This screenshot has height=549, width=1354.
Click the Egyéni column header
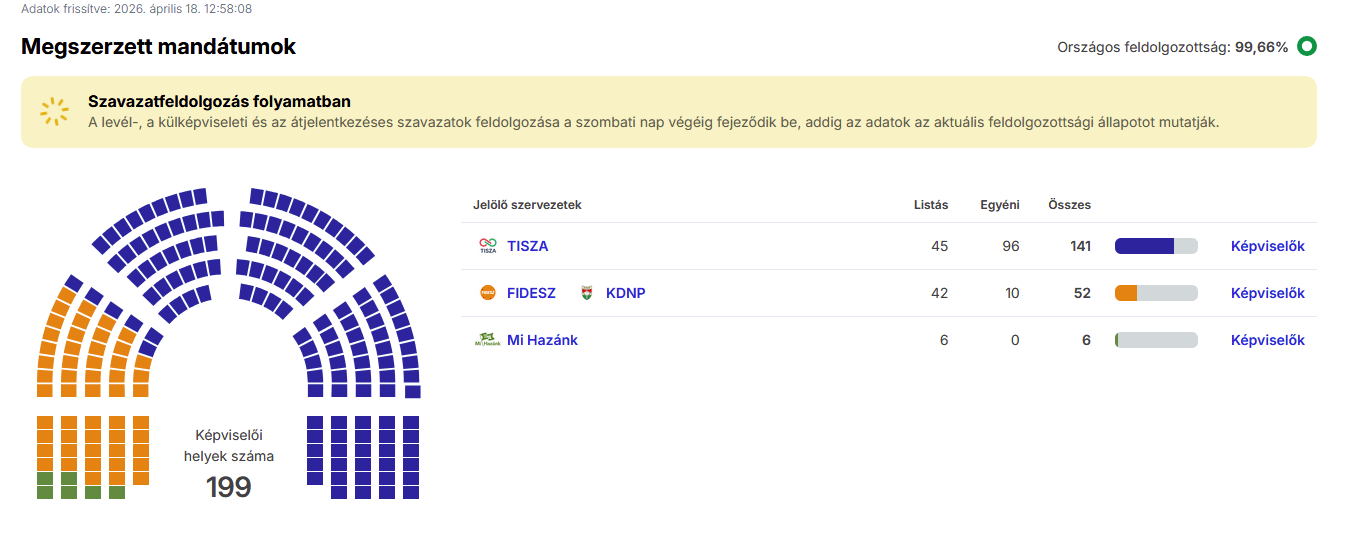[x=1000, y=205]
